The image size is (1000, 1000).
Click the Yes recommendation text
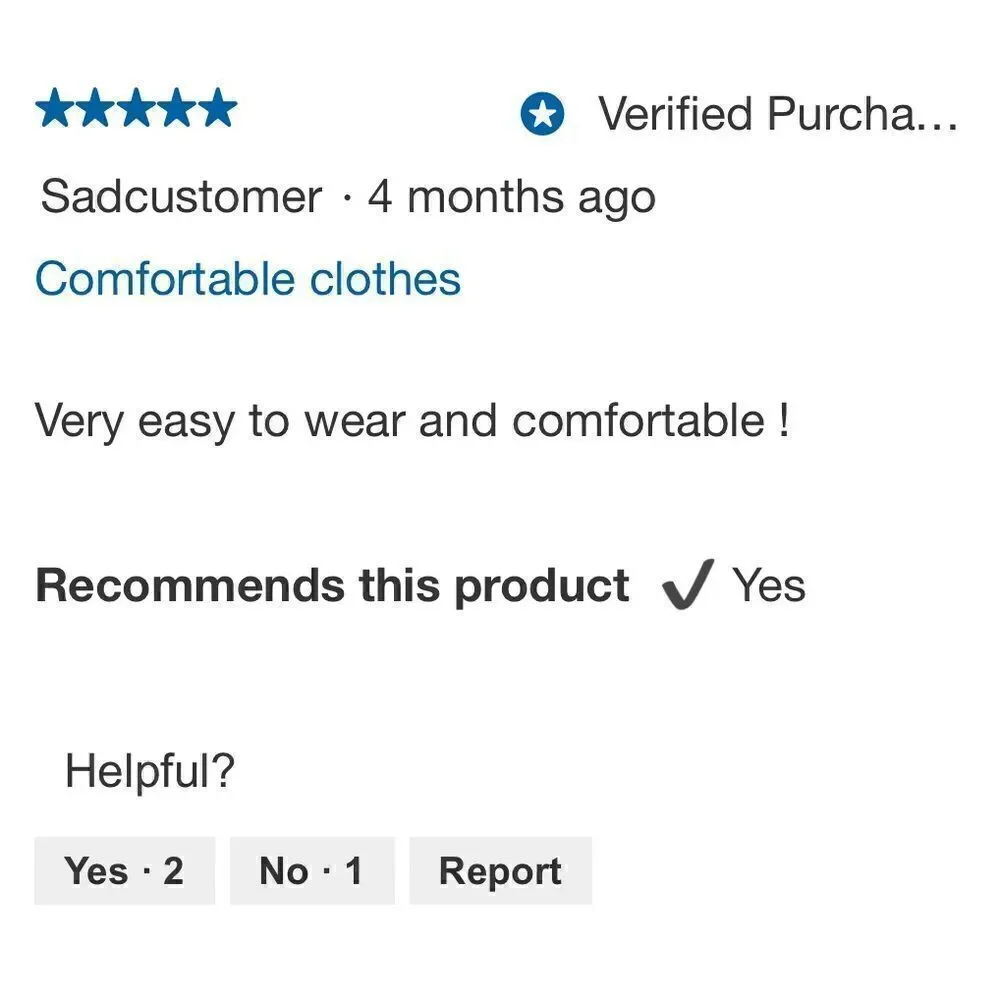[768, 585]
